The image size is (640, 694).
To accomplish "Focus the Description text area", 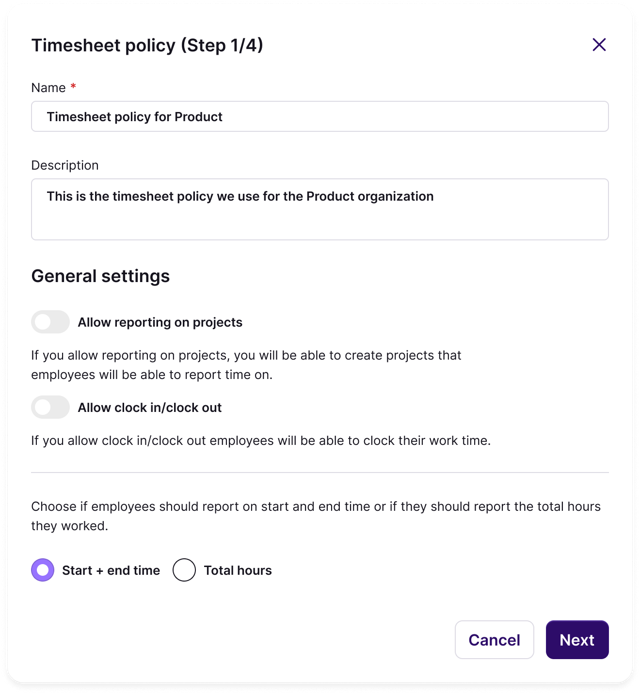I will point(319,208).
